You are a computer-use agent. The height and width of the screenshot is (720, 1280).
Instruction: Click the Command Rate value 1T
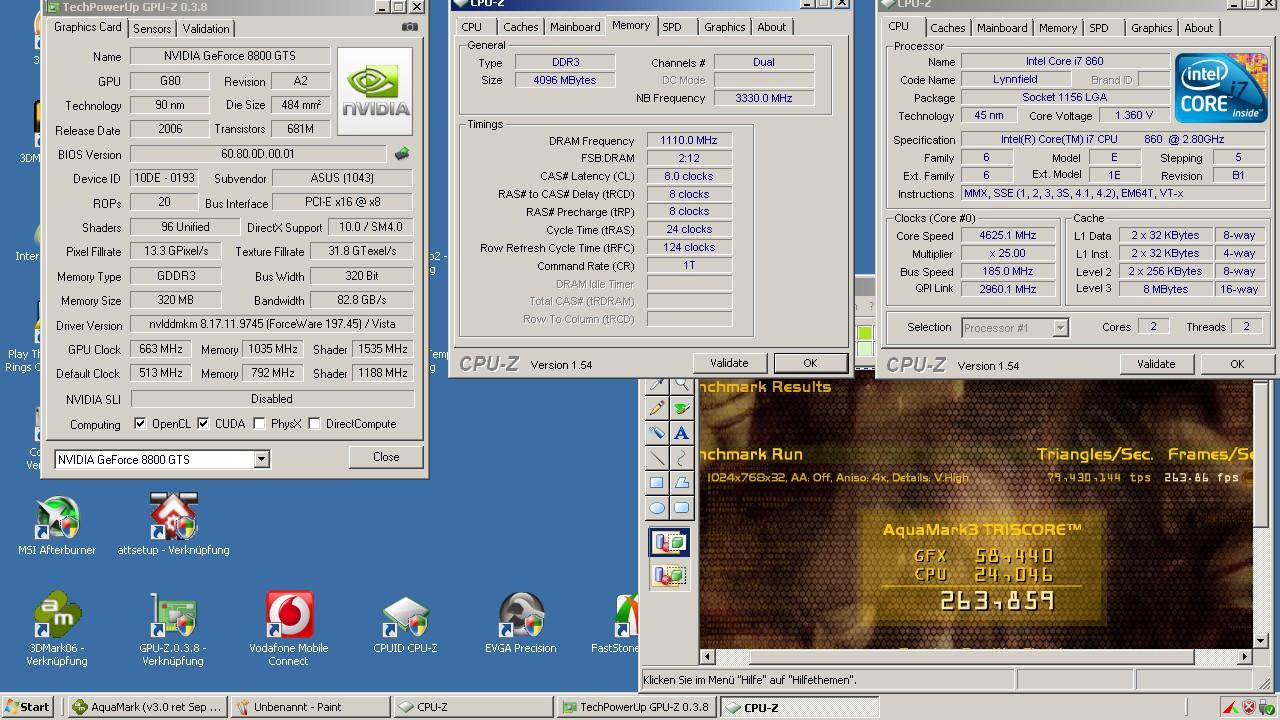[689, 265]
